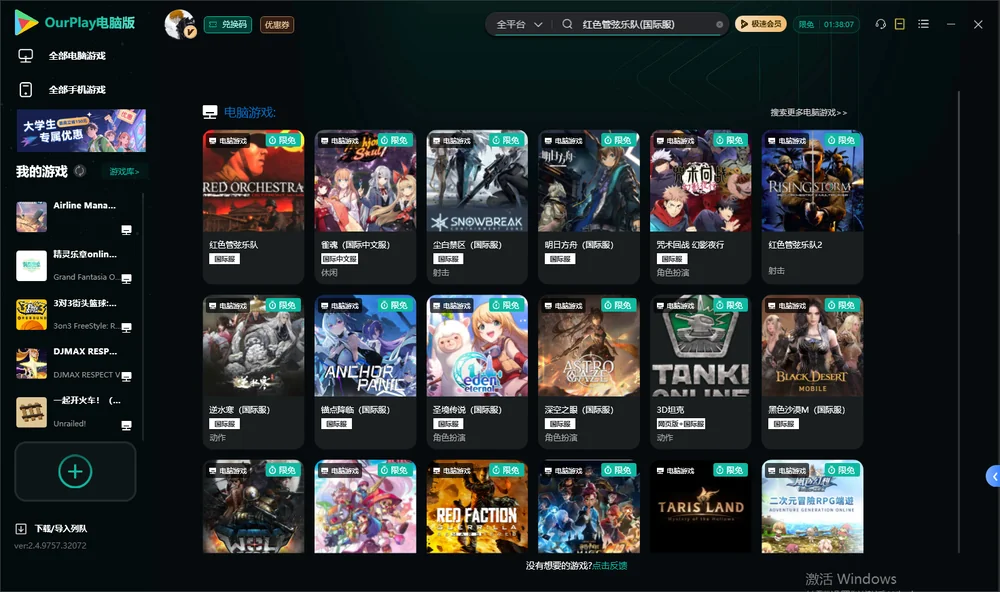Open the 游戏库 link

(124, 172)
